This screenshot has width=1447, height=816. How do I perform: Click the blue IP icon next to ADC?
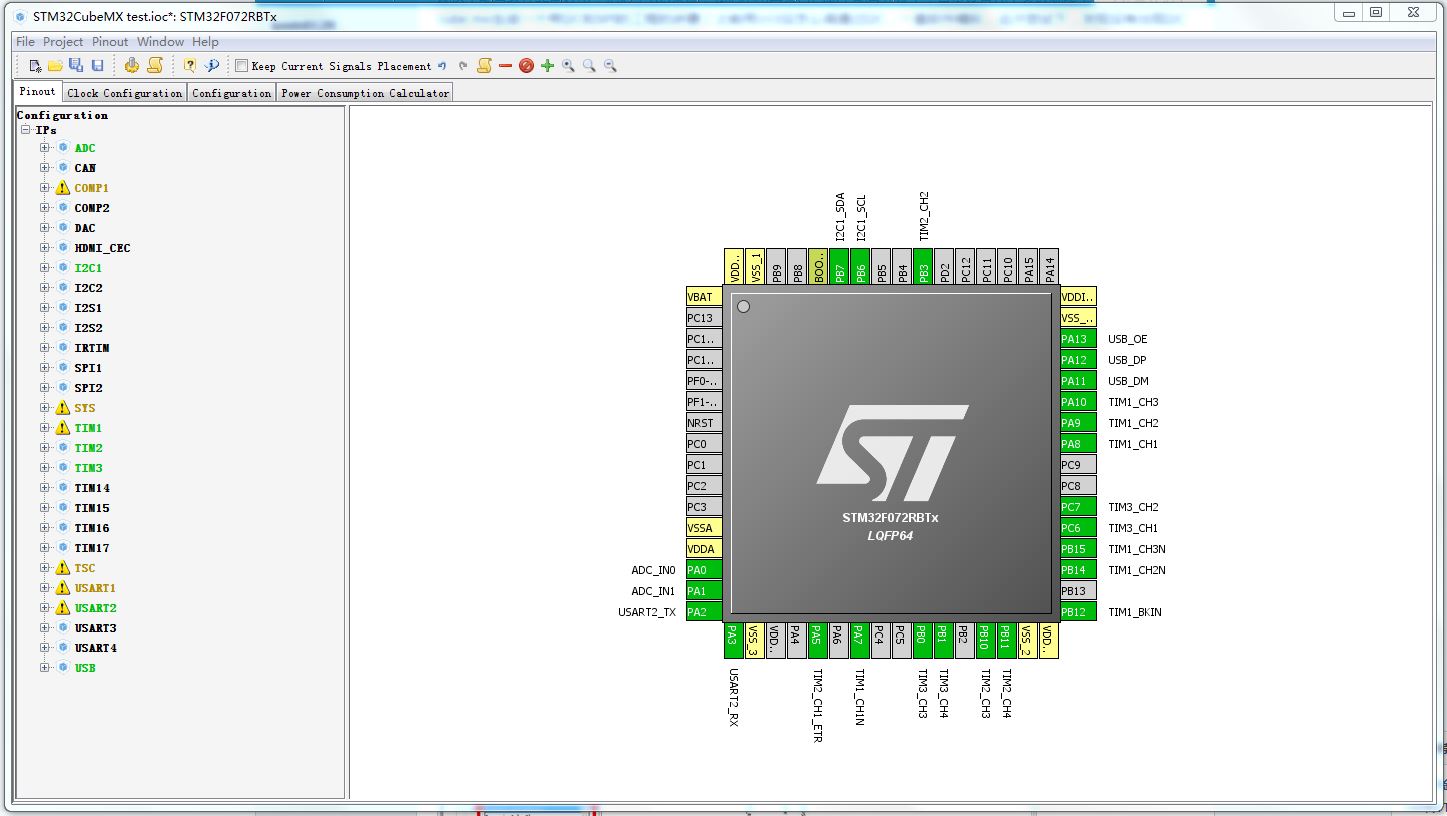(x=63, y=148)
